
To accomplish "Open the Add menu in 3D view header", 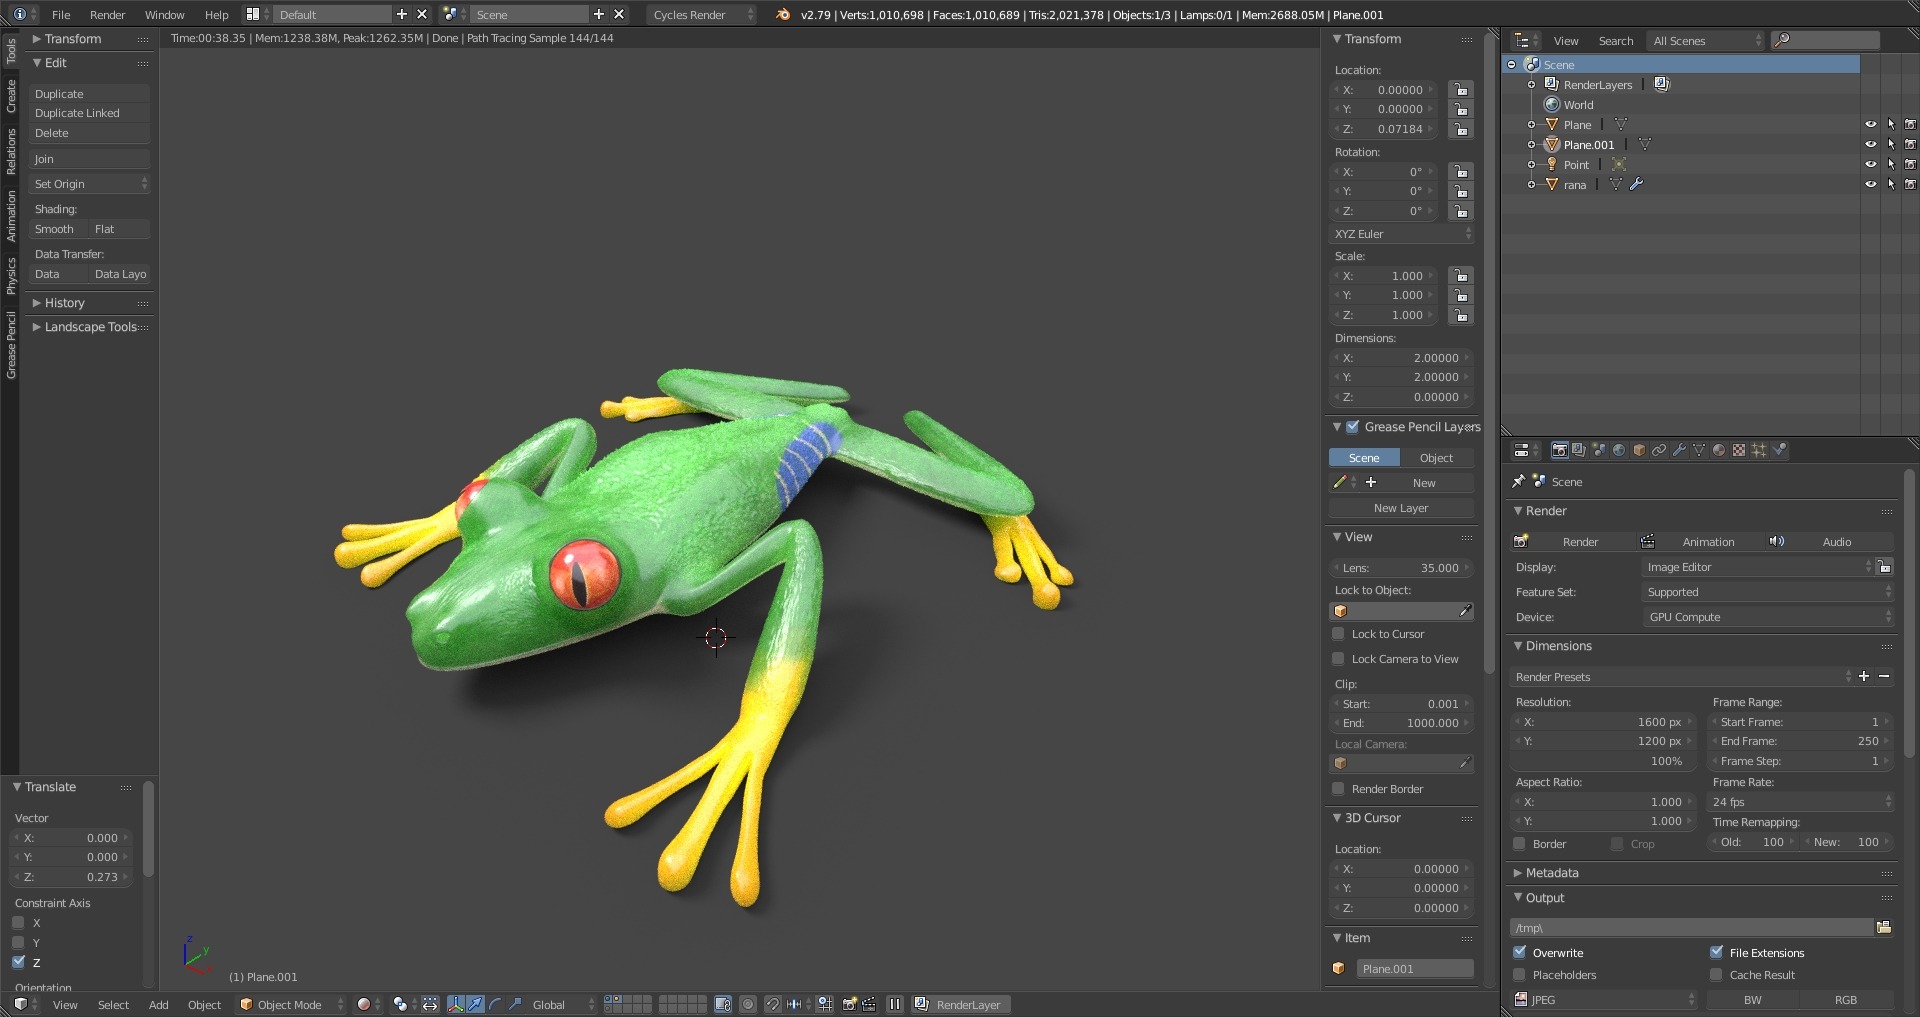I will point(158,1005).
